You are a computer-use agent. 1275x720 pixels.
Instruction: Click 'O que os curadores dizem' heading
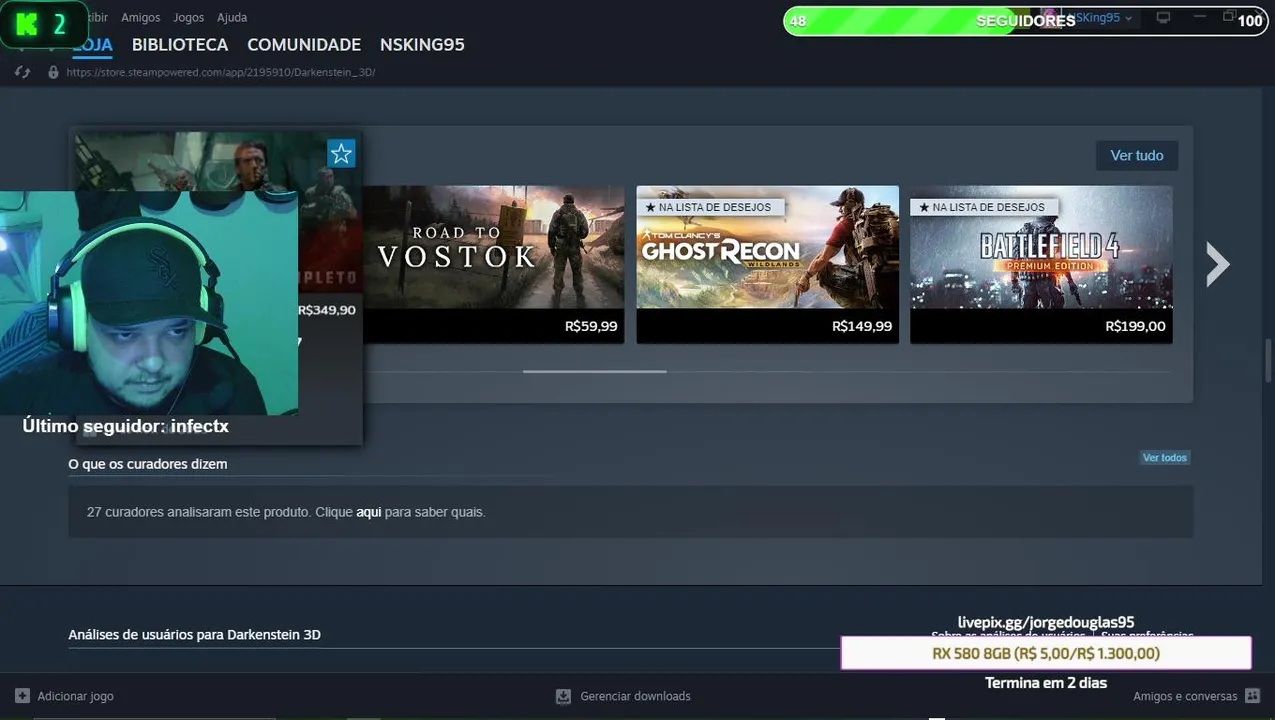pyautogui.click(x=148, y=464)
